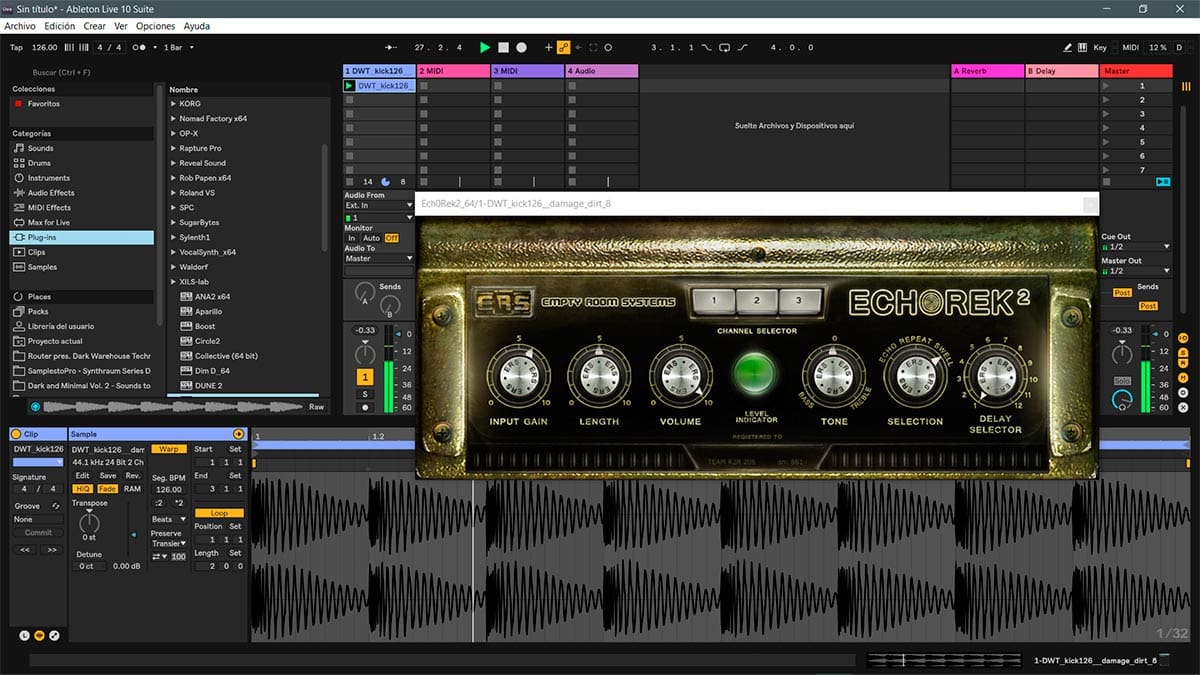Select the Clips category
Screen dimensions: 1200x675
point(36,252)
